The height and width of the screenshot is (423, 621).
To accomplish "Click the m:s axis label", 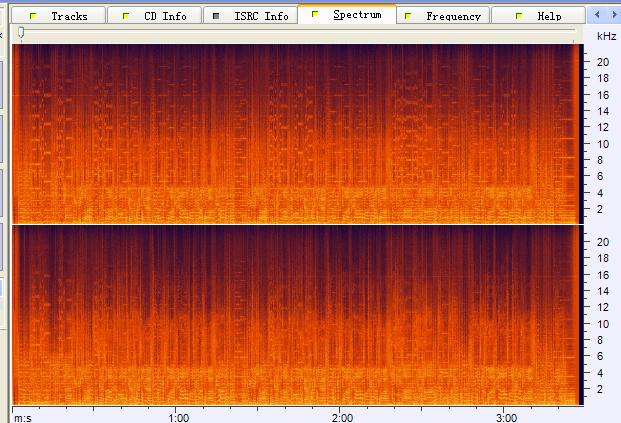I will 23,418.
